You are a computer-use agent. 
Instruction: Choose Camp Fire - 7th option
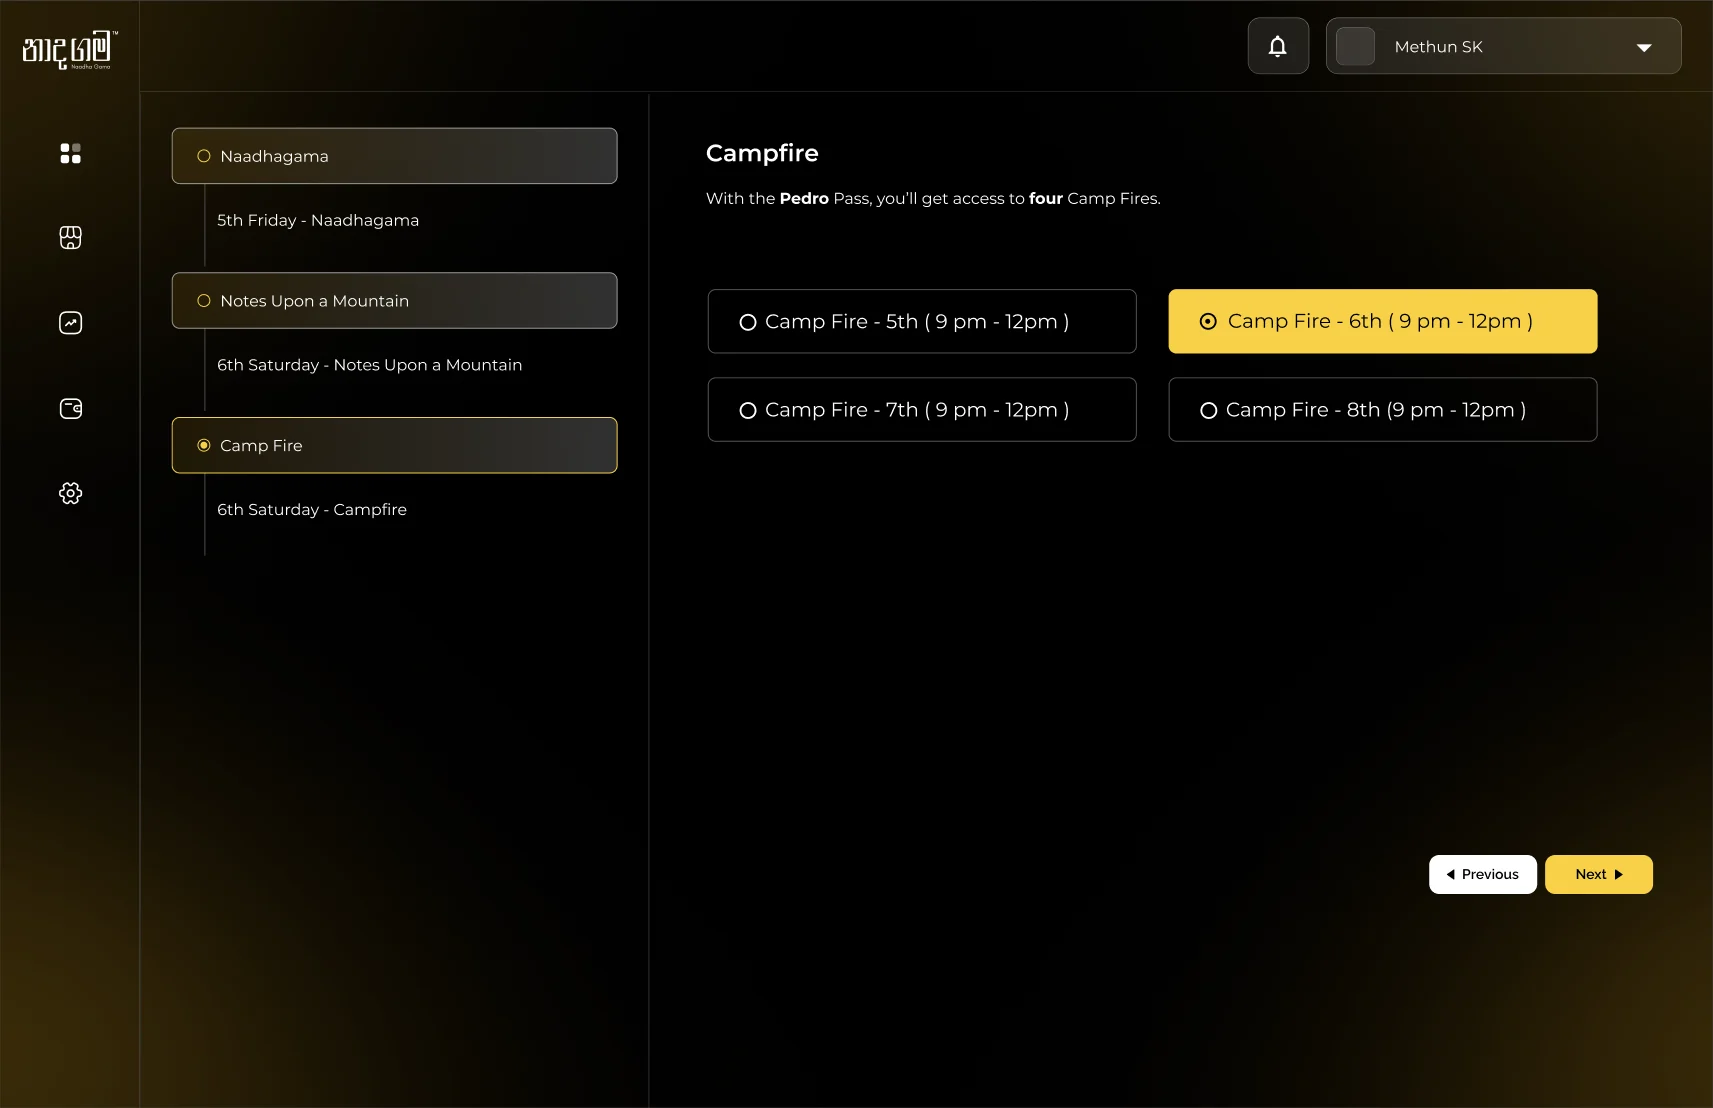tap(922, 409)
